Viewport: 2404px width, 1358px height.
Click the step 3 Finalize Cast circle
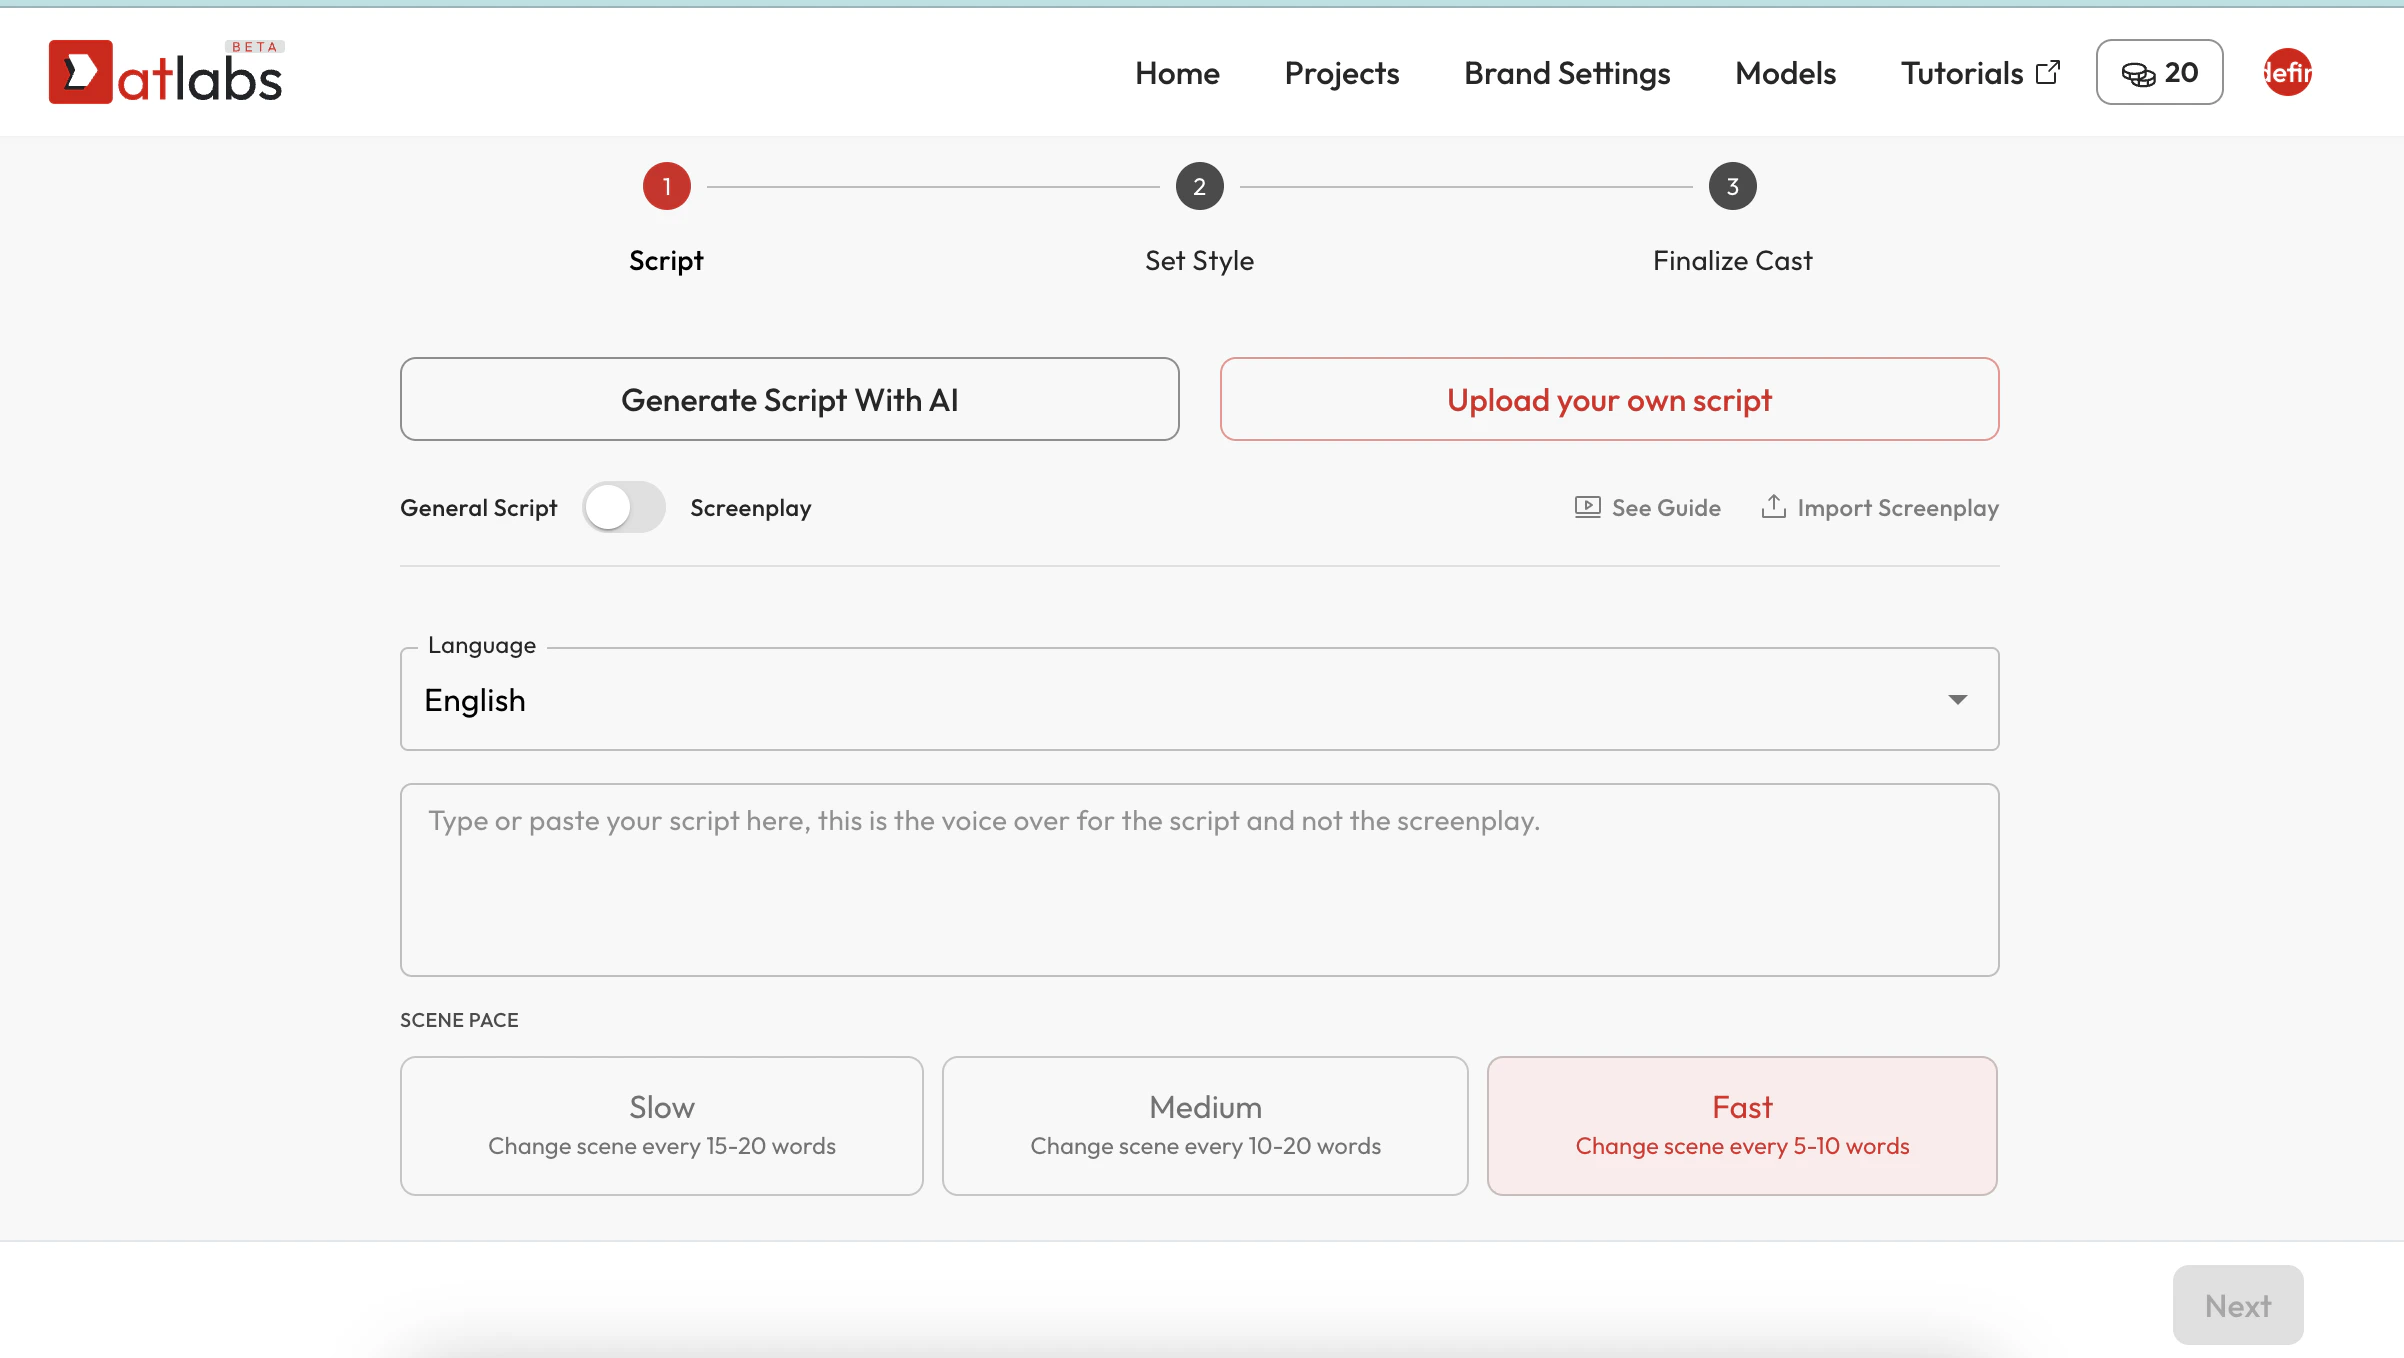pos(1731,186)
